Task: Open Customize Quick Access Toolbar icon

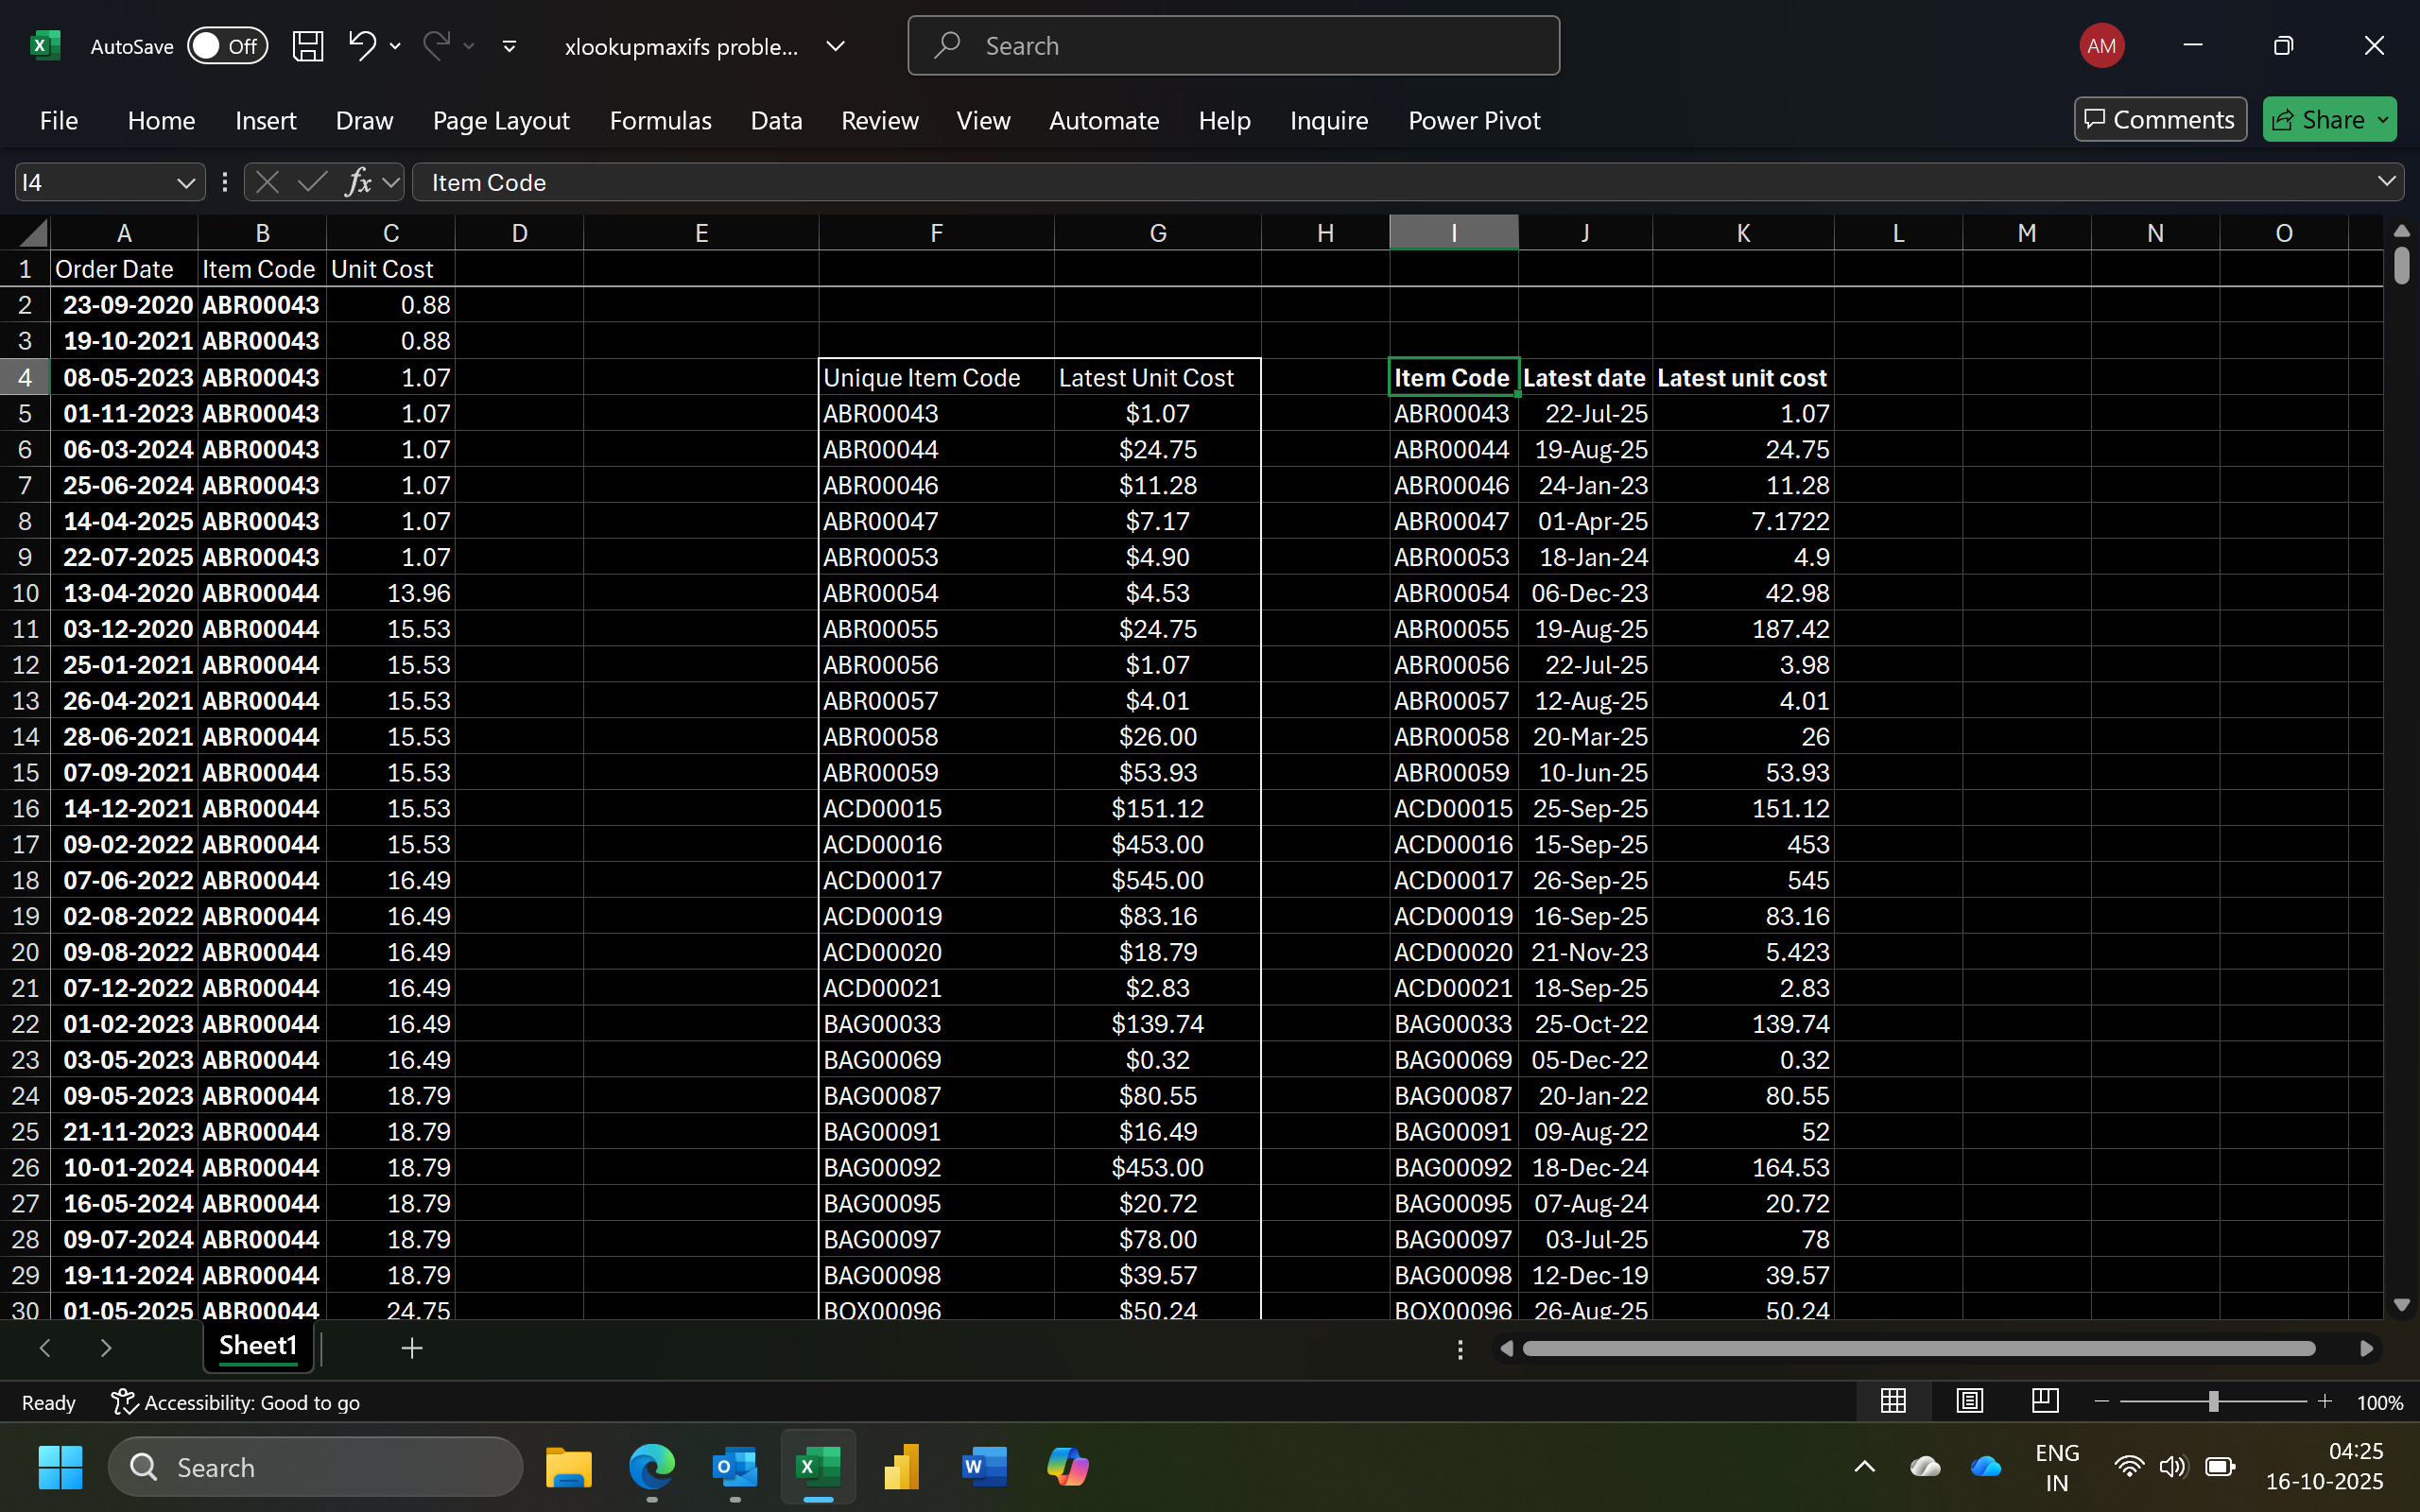Action: point(509,46)
